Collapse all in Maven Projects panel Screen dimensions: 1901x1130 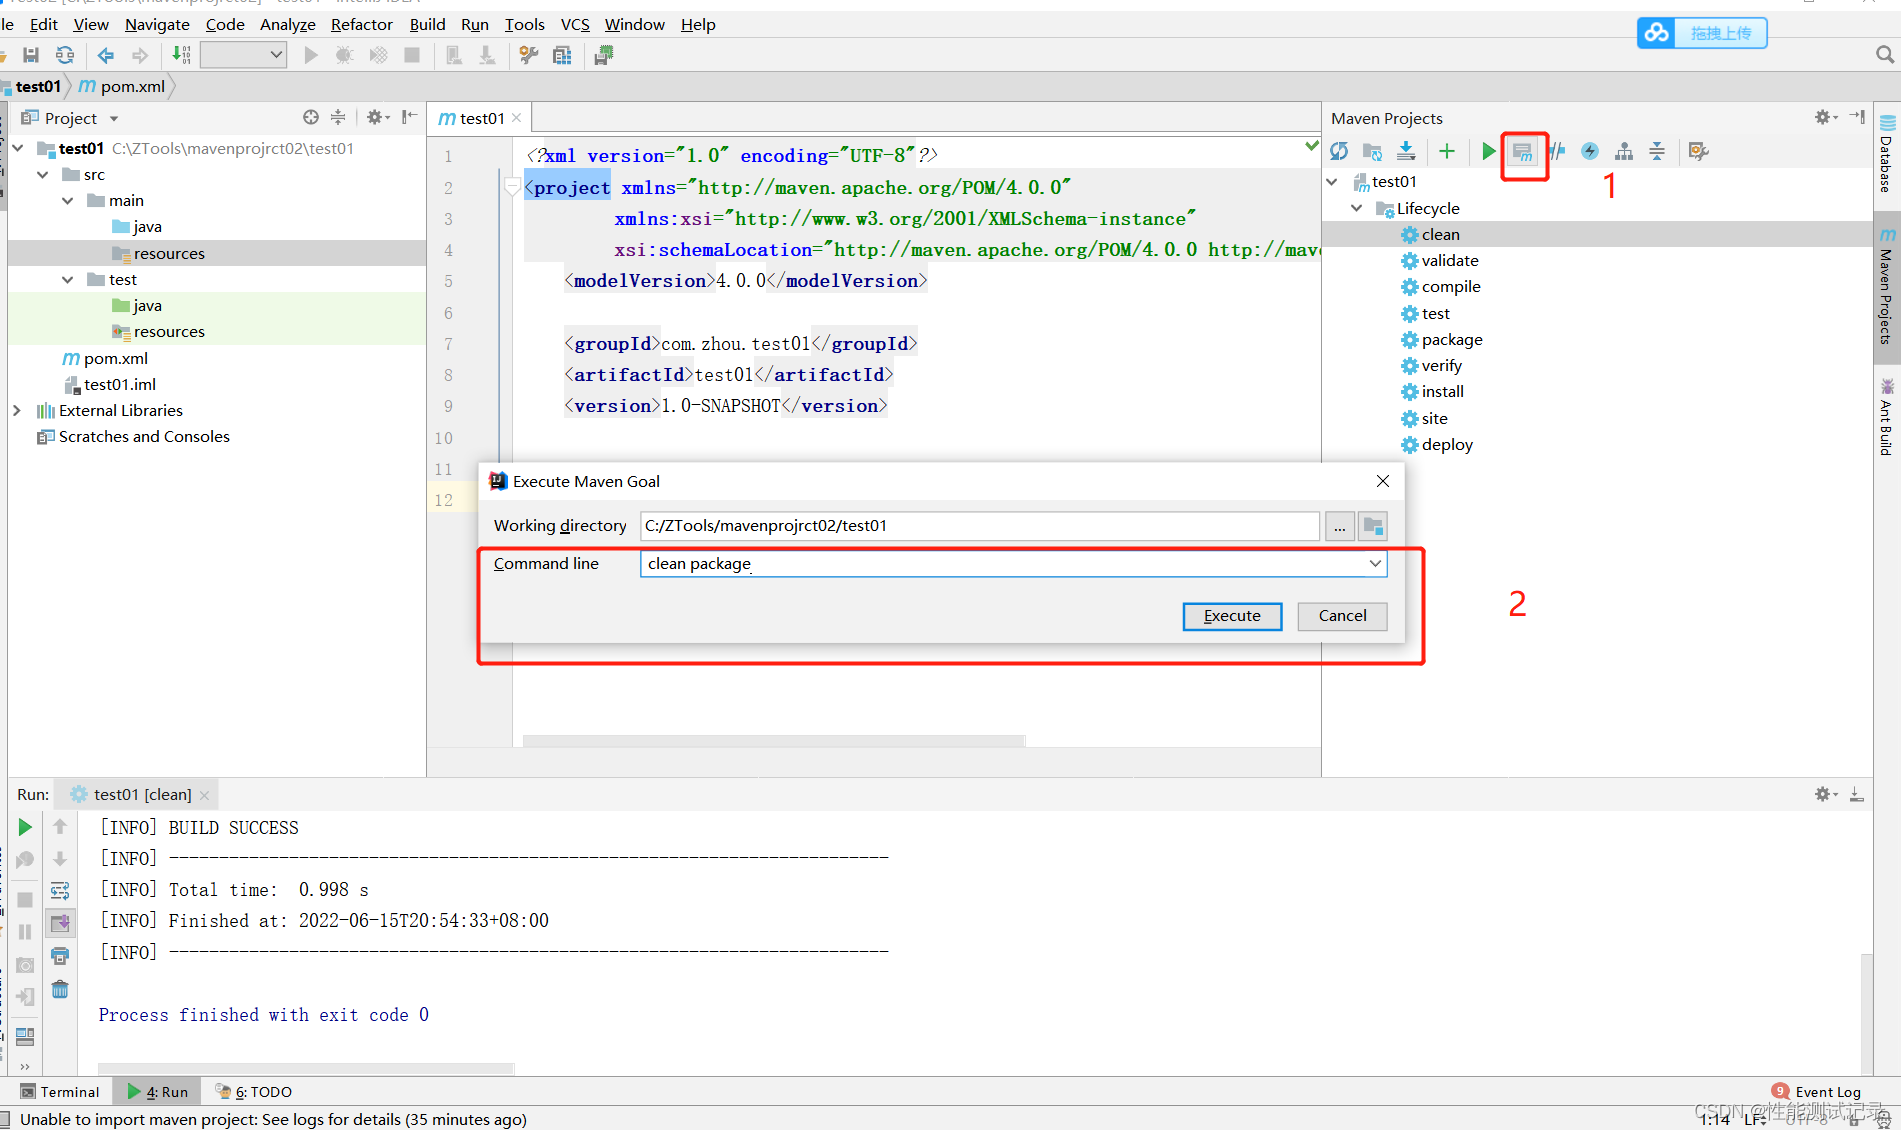[1657, 151]
